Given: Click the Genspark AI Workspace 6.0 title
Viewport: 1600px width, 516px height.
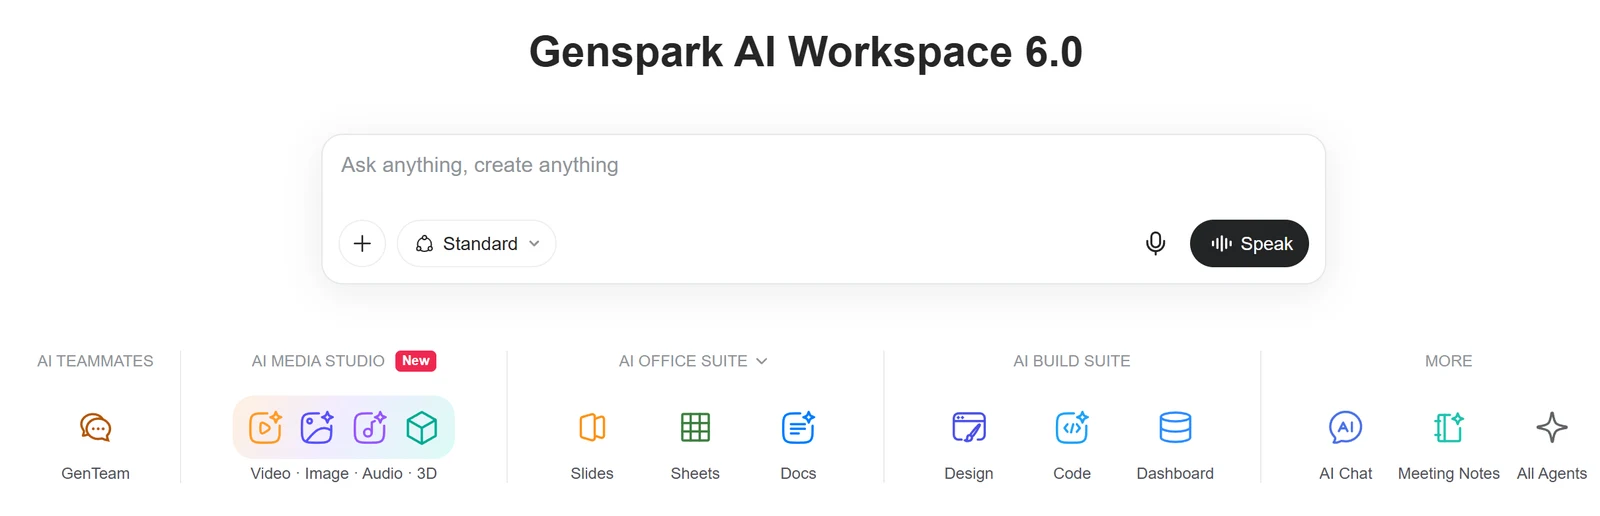Looking at the screenshot, I should (806, 52).
